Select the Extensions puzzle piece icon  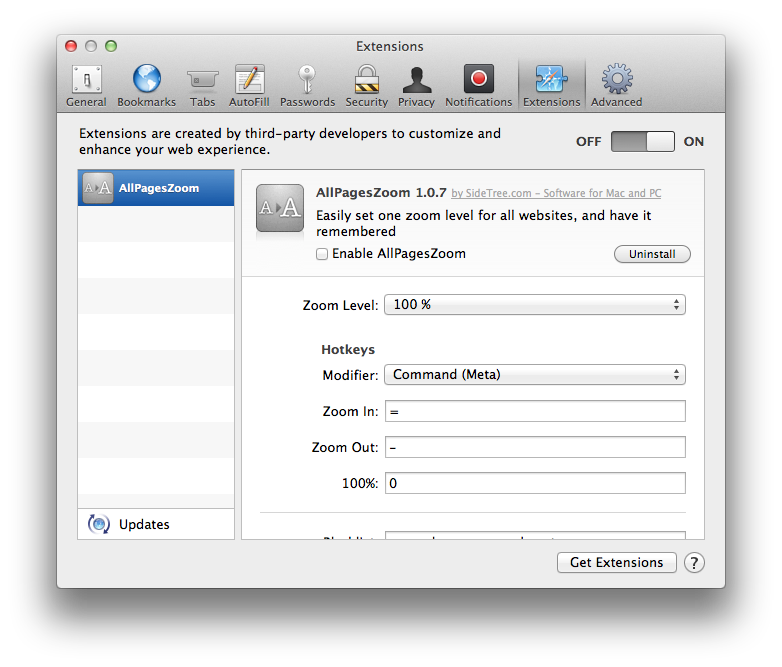tap(552, 78)
